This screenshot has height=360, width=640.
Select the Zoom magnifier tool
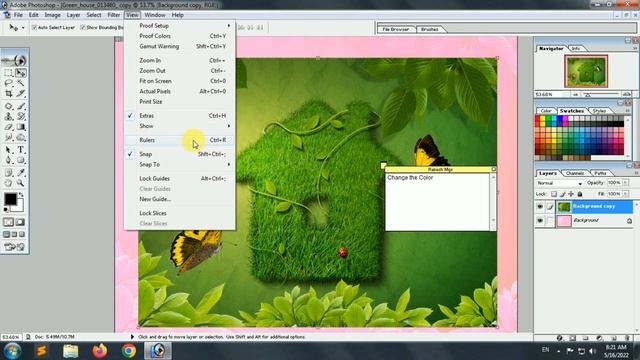tap(20, 183)
